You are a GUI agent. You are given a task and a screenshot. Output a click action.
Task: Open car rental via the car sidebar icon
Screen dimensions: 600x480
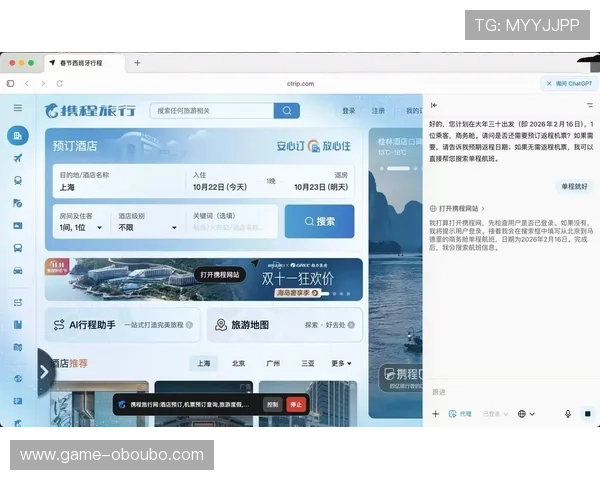(18, 271)
